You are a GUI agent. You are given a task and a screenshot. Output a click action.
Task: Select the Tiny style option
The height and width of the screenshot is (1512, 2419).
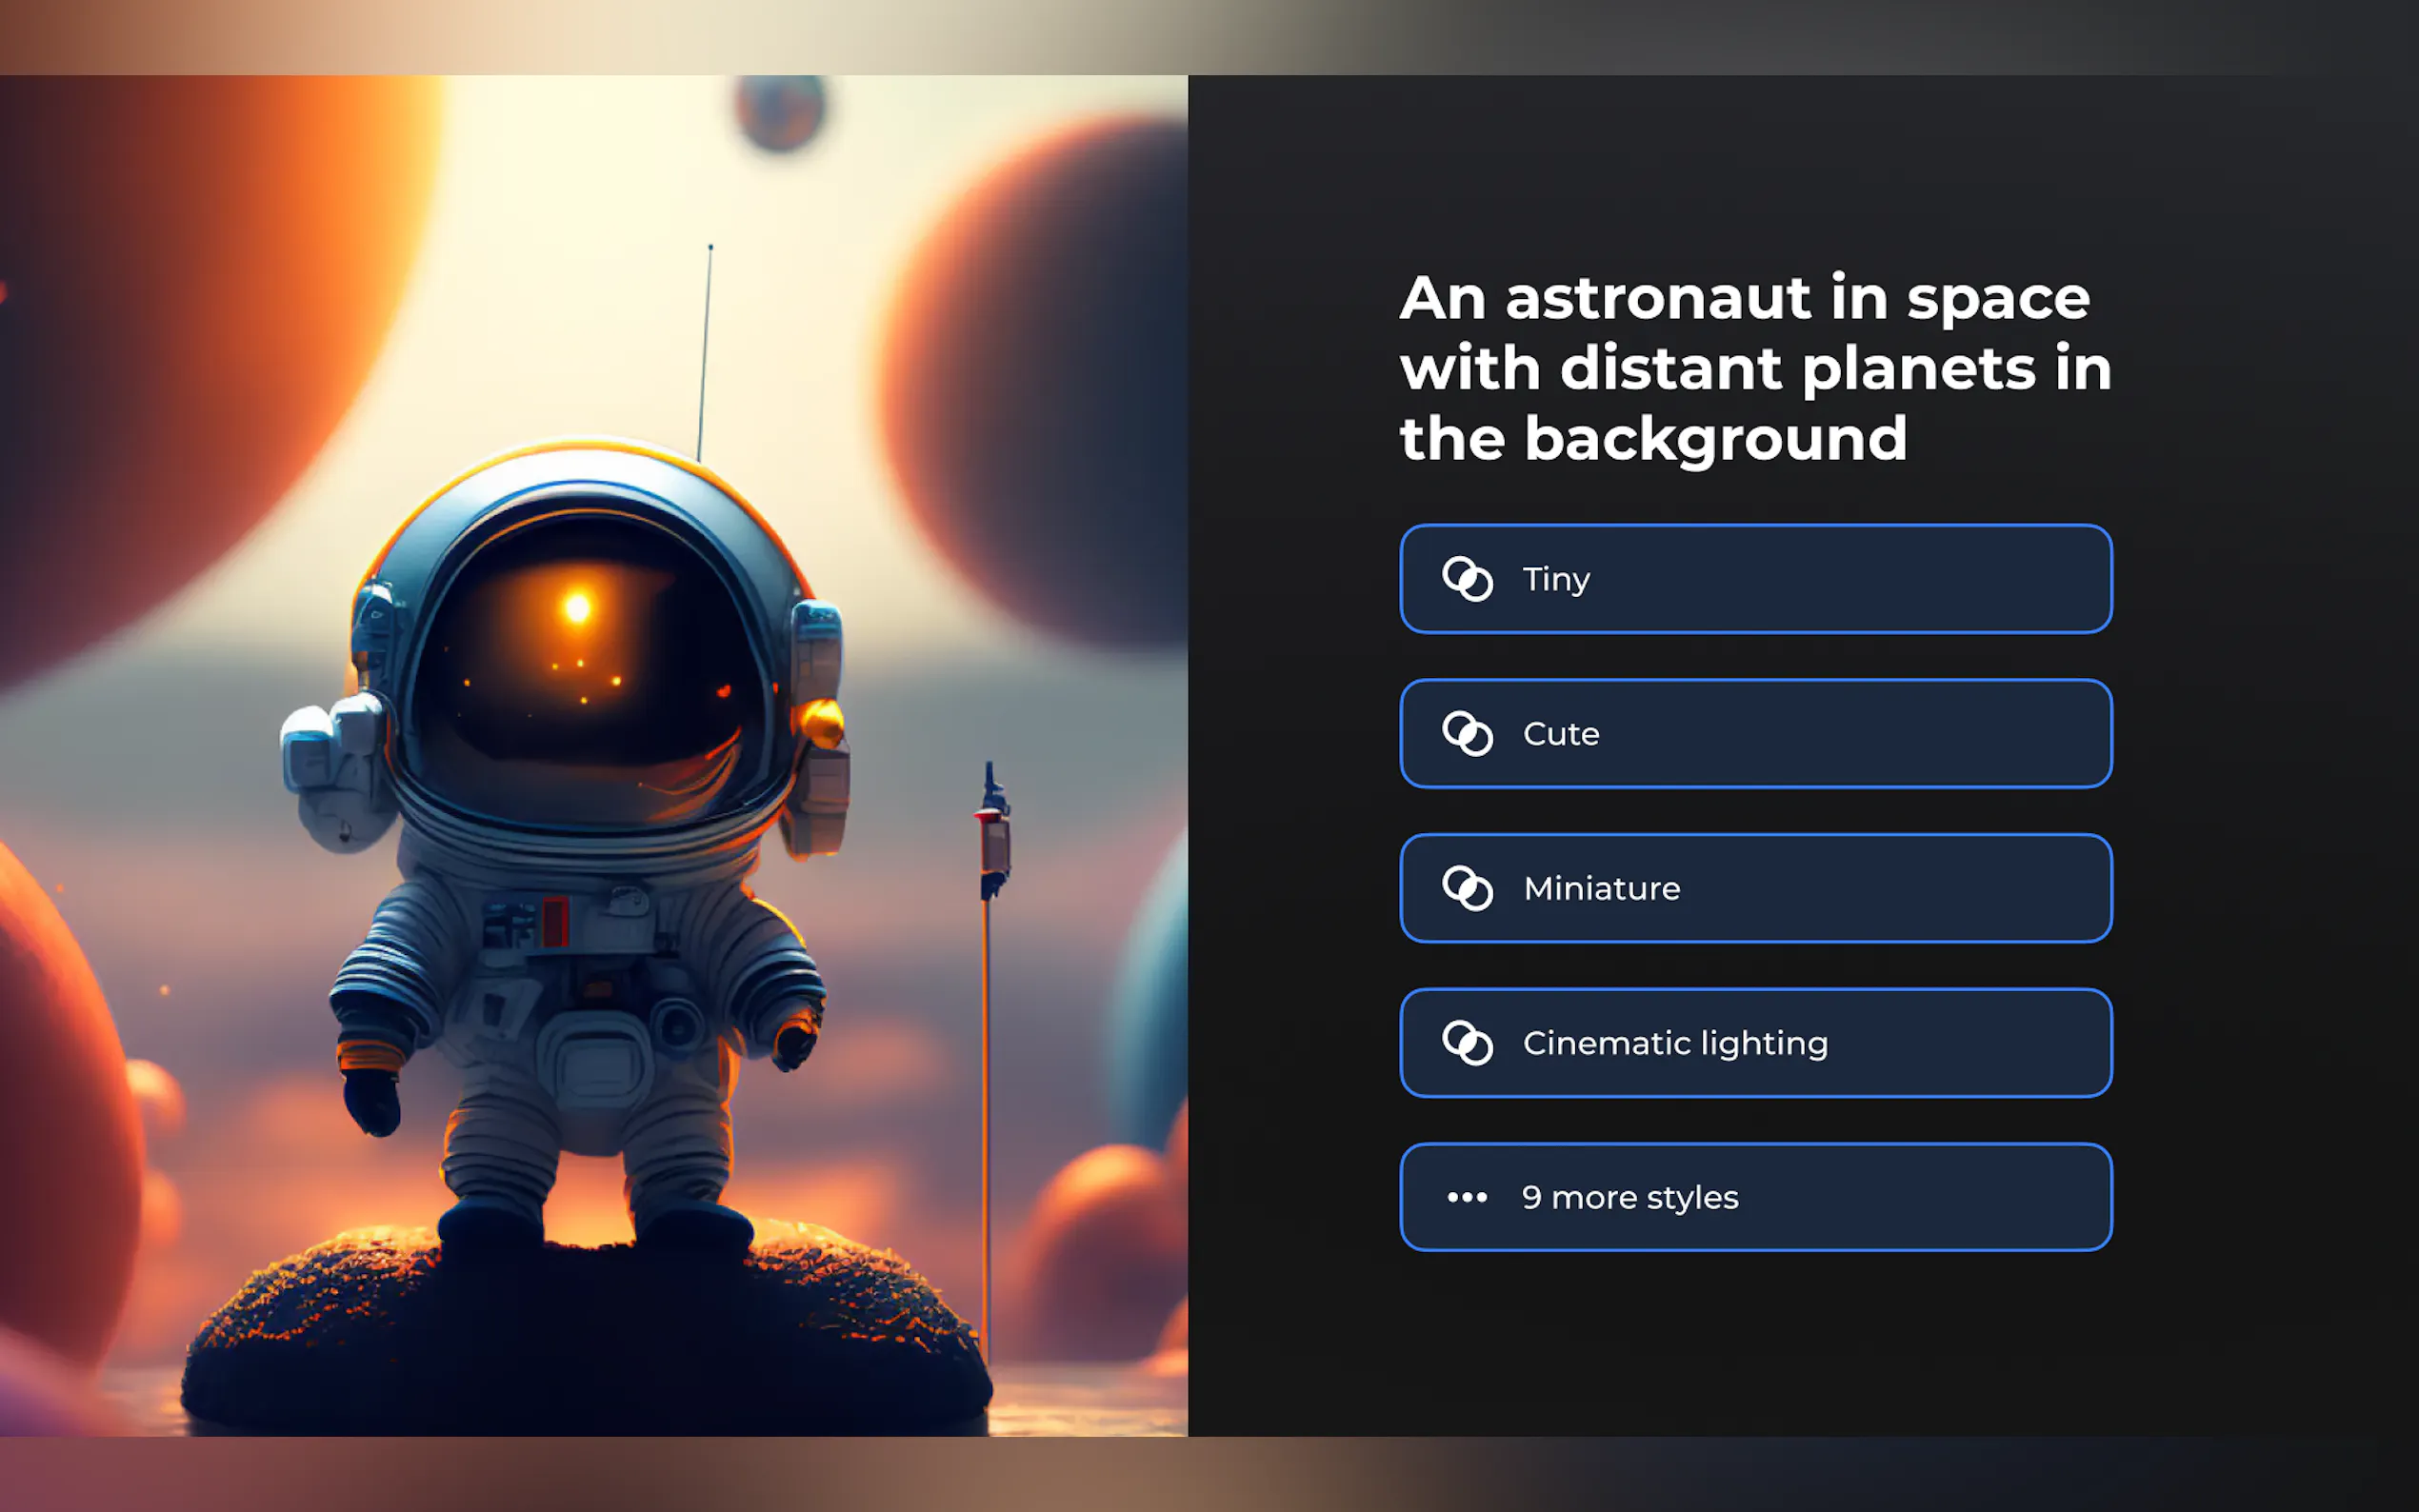[x=1755, y=579]
